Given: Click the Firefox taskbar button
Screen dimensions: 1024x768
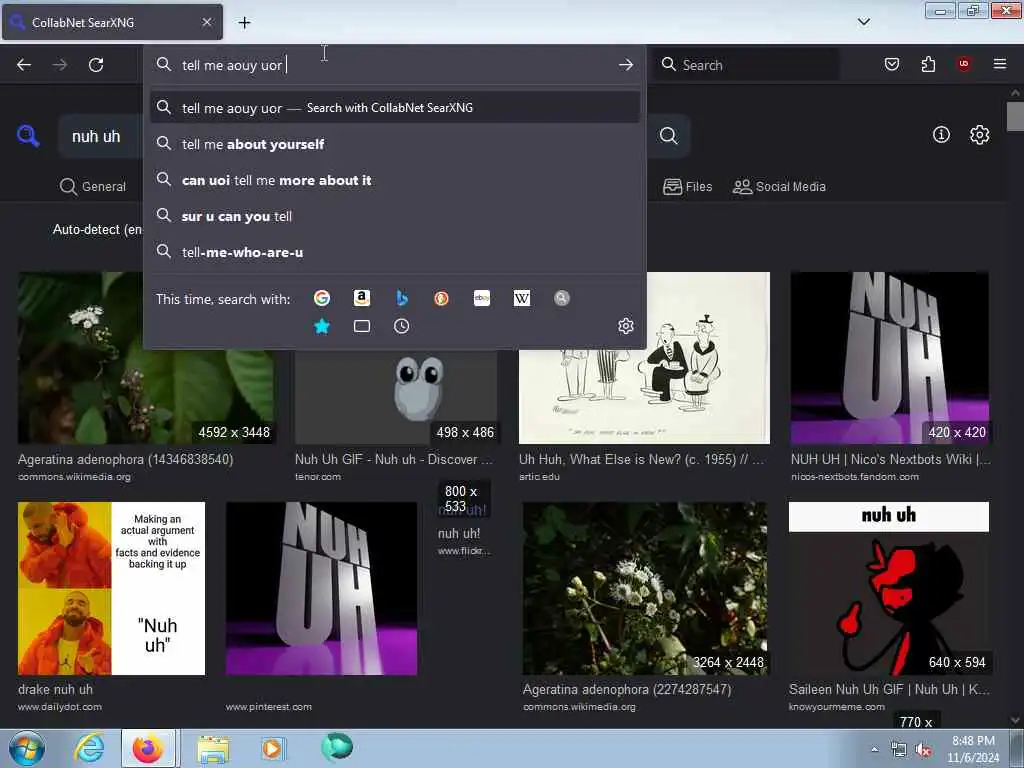Looking at the screenshot, I should click(148, 748).
